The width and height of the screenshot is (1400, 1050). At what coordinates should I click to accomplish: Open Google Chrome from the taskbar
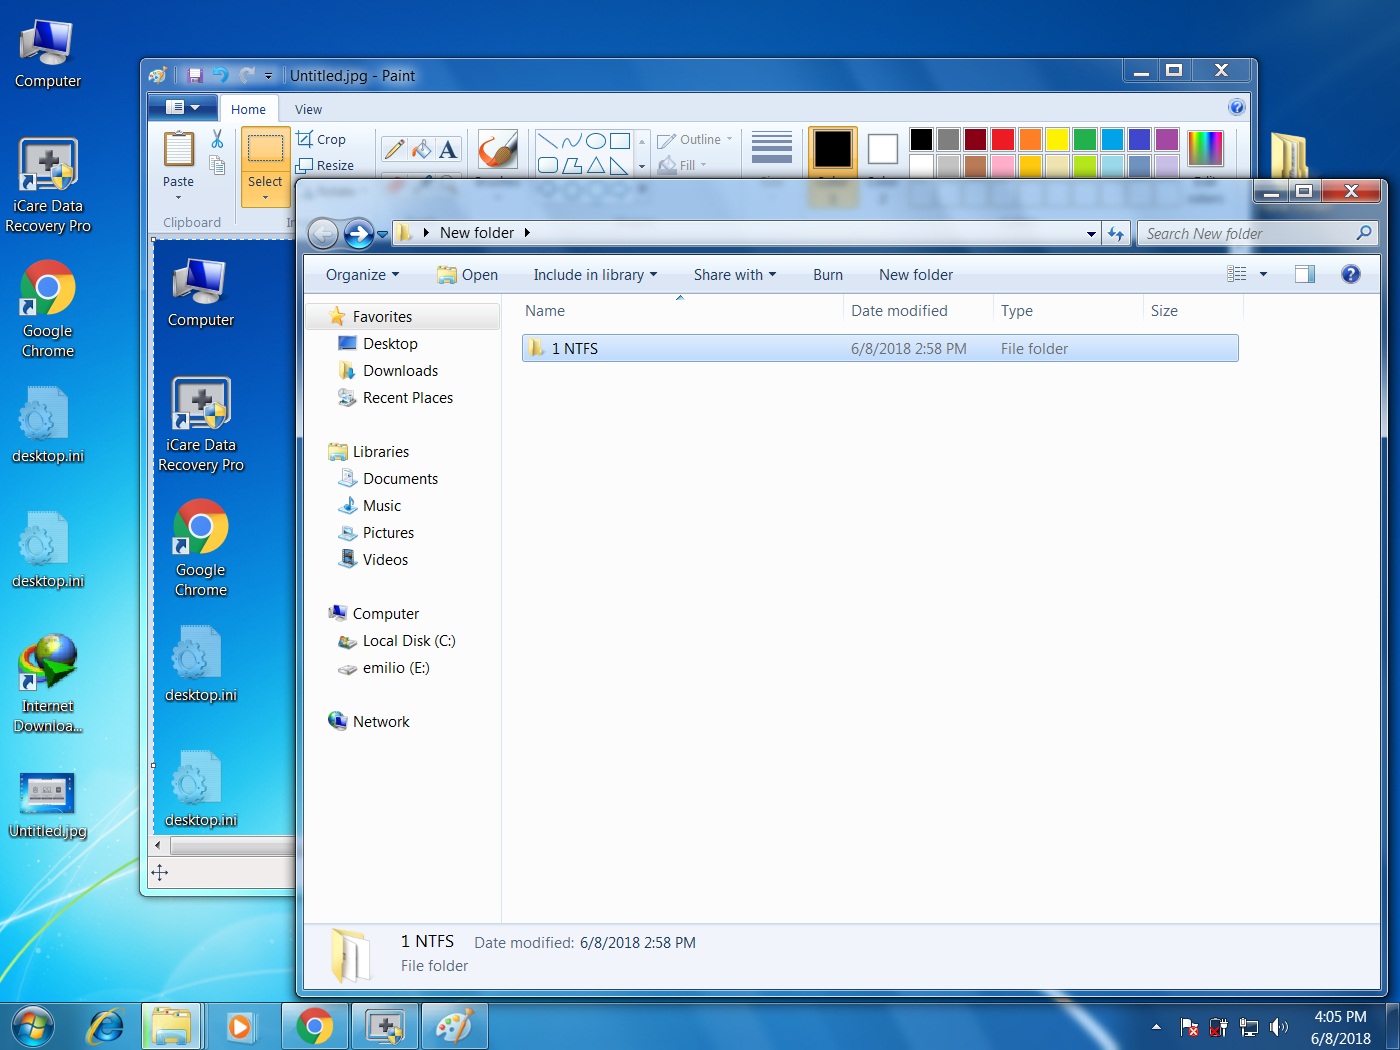coord(314,1026)
